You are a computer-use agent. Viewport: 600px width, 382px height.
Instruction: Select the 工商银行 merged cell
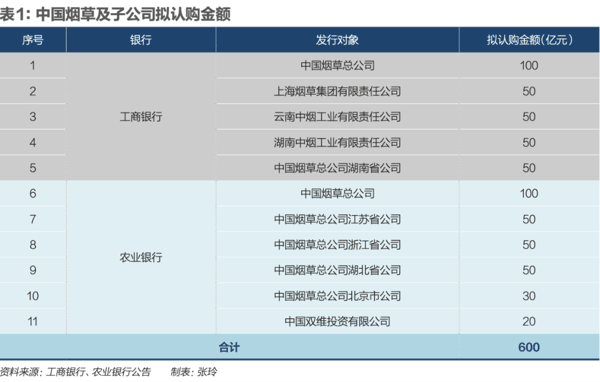pos(141,117)
